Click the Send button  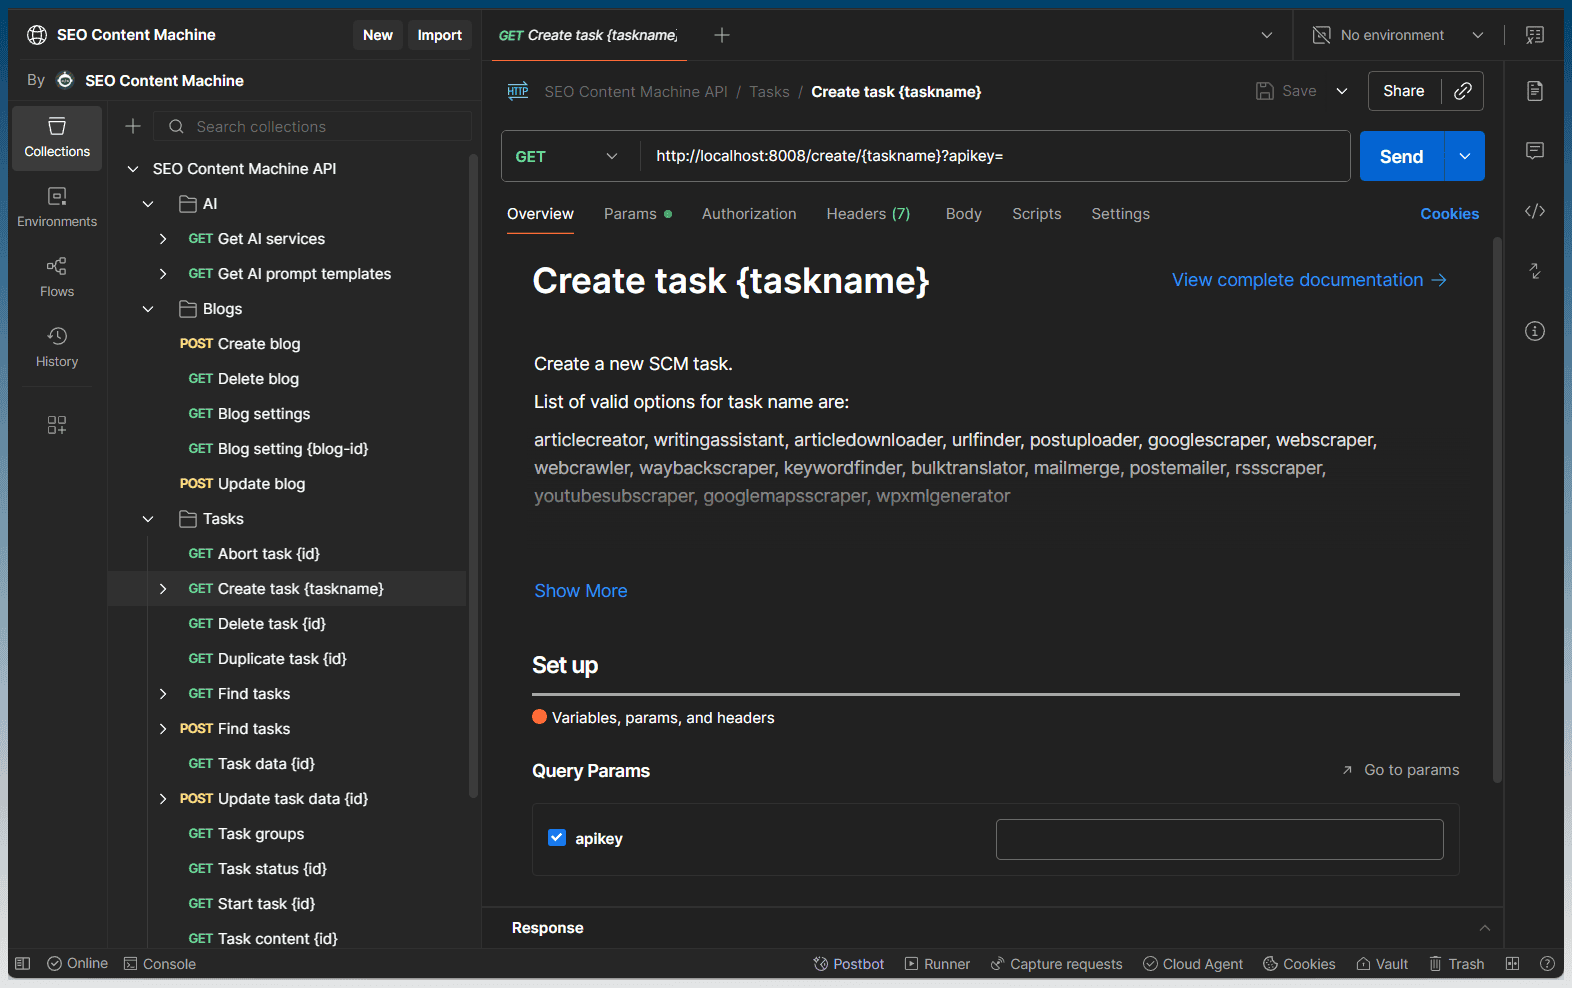coord(1402,156)
